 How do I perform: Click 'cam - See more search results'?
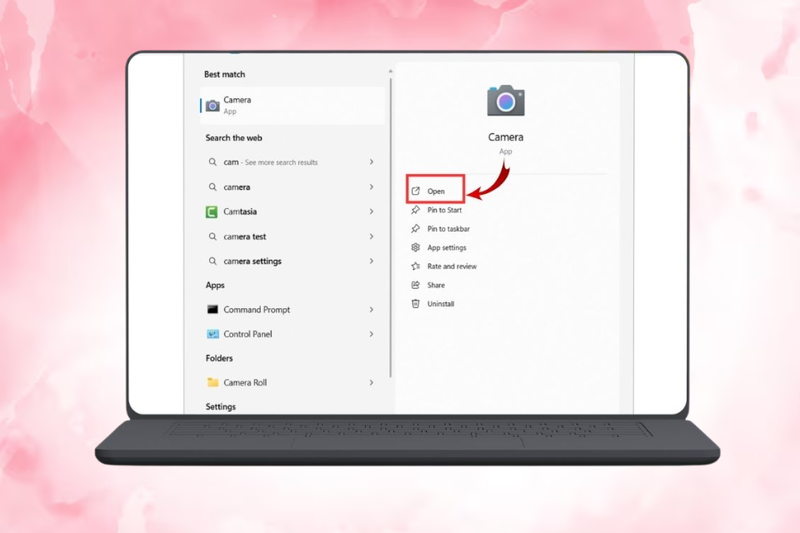coord(270,162)
